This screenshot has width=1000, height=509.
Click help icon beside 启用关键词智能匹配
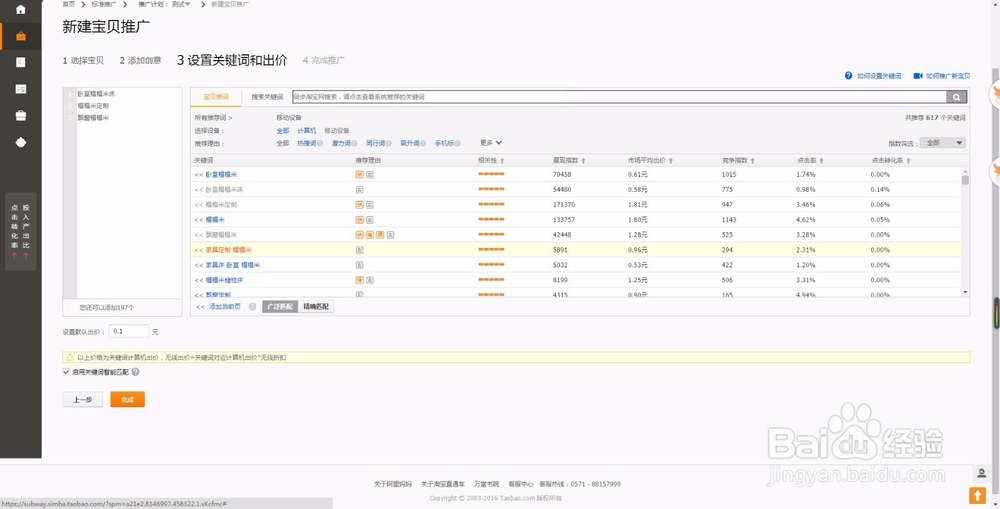pos(135,372)
